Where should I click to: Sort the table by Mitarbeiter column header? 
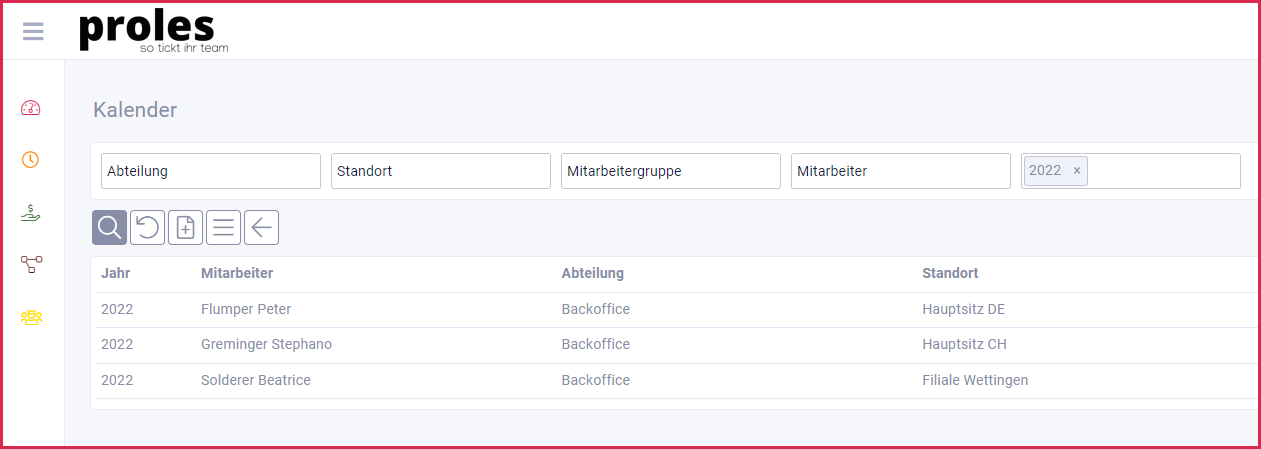[x=237, y=273]
